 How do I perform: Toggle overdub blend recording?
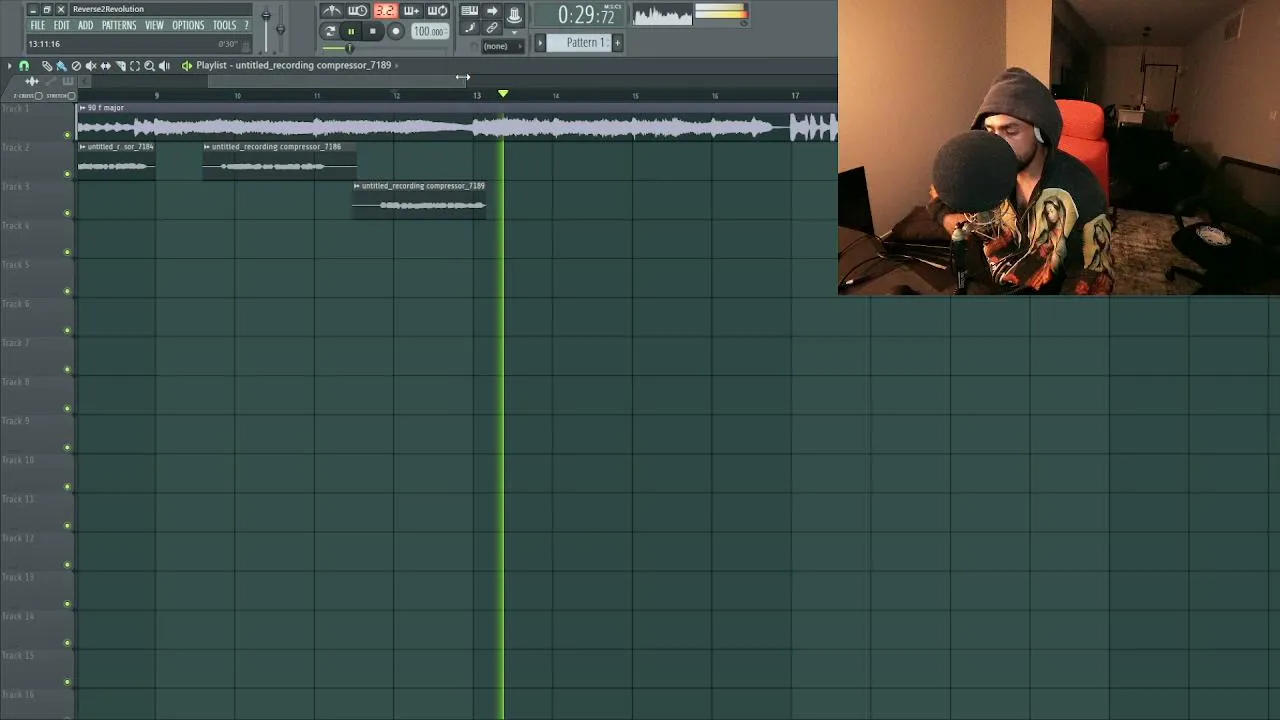(412, 11)
